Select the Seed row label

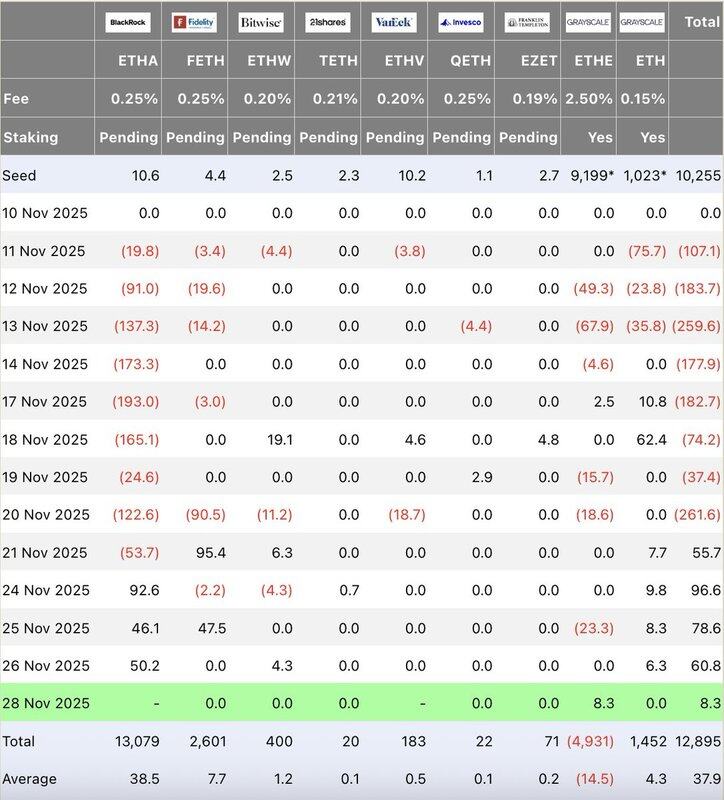click(20, 176)
